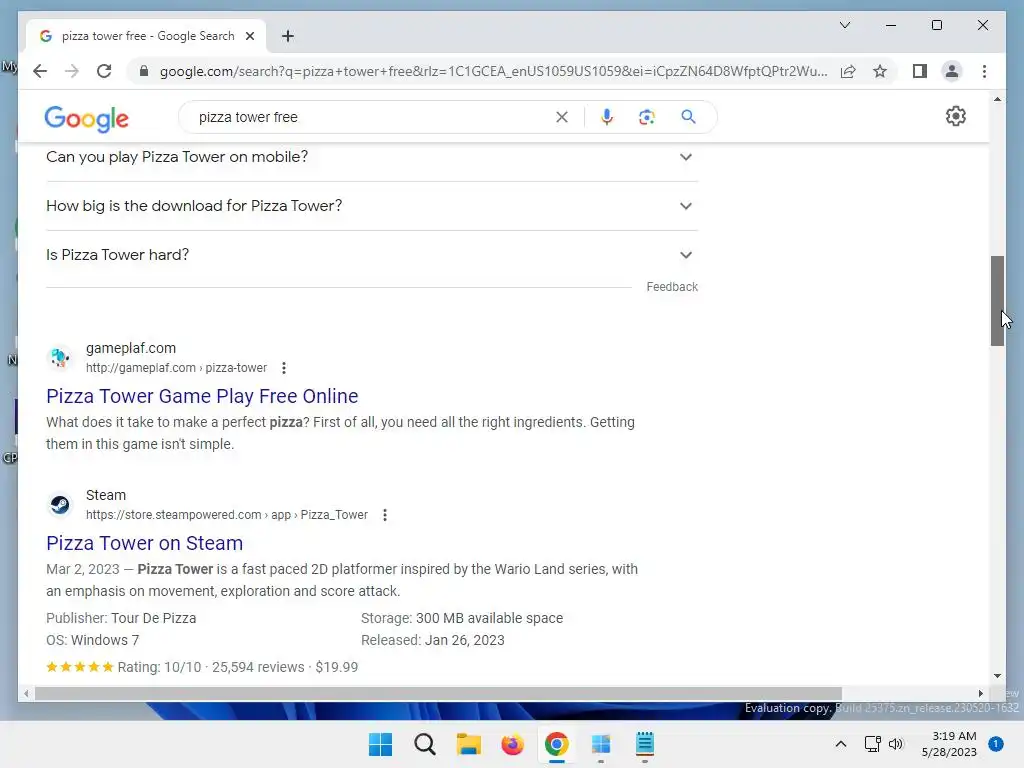Image resolution: width=1024 pixels, height=768 pixels.
Task: Click the Chrome taskbar icon
Action: tap(556, 744)
